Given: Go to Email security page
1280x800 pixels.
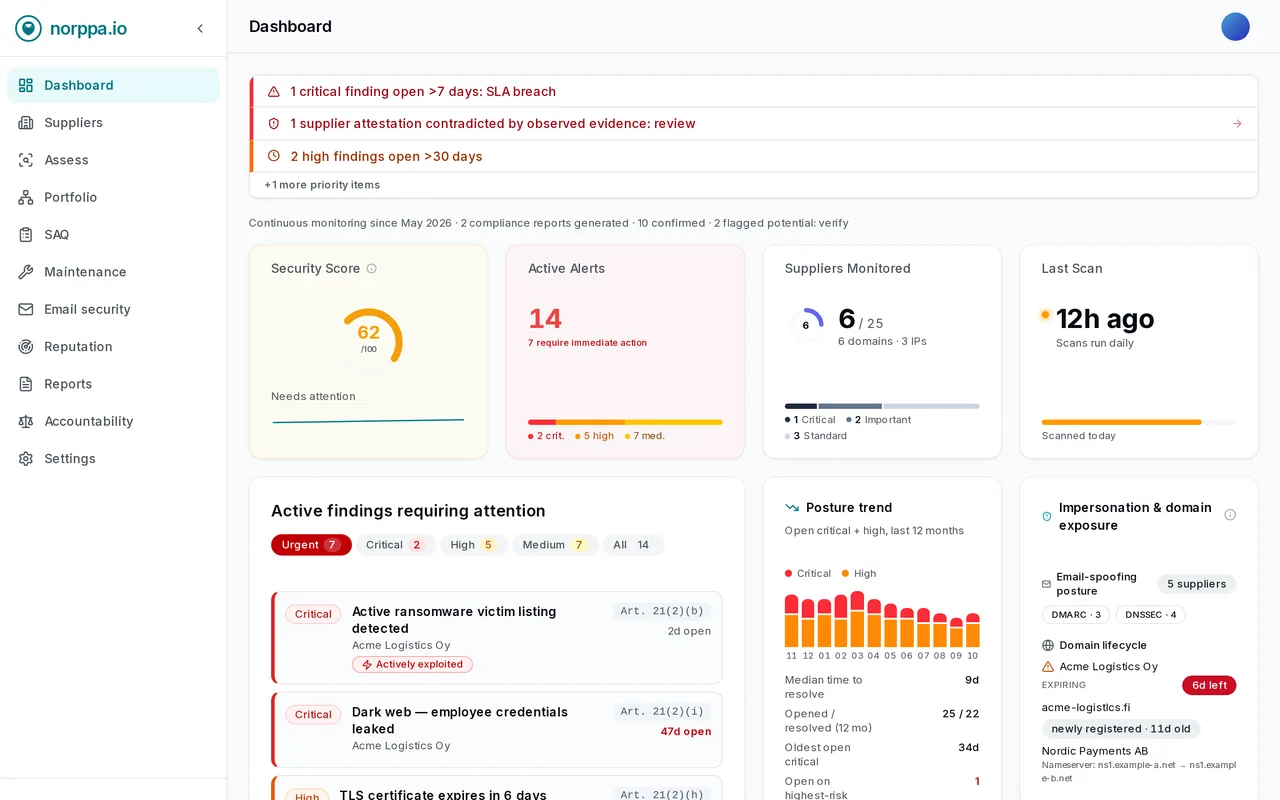Looking at the screenshot, I should pos(113,309).
